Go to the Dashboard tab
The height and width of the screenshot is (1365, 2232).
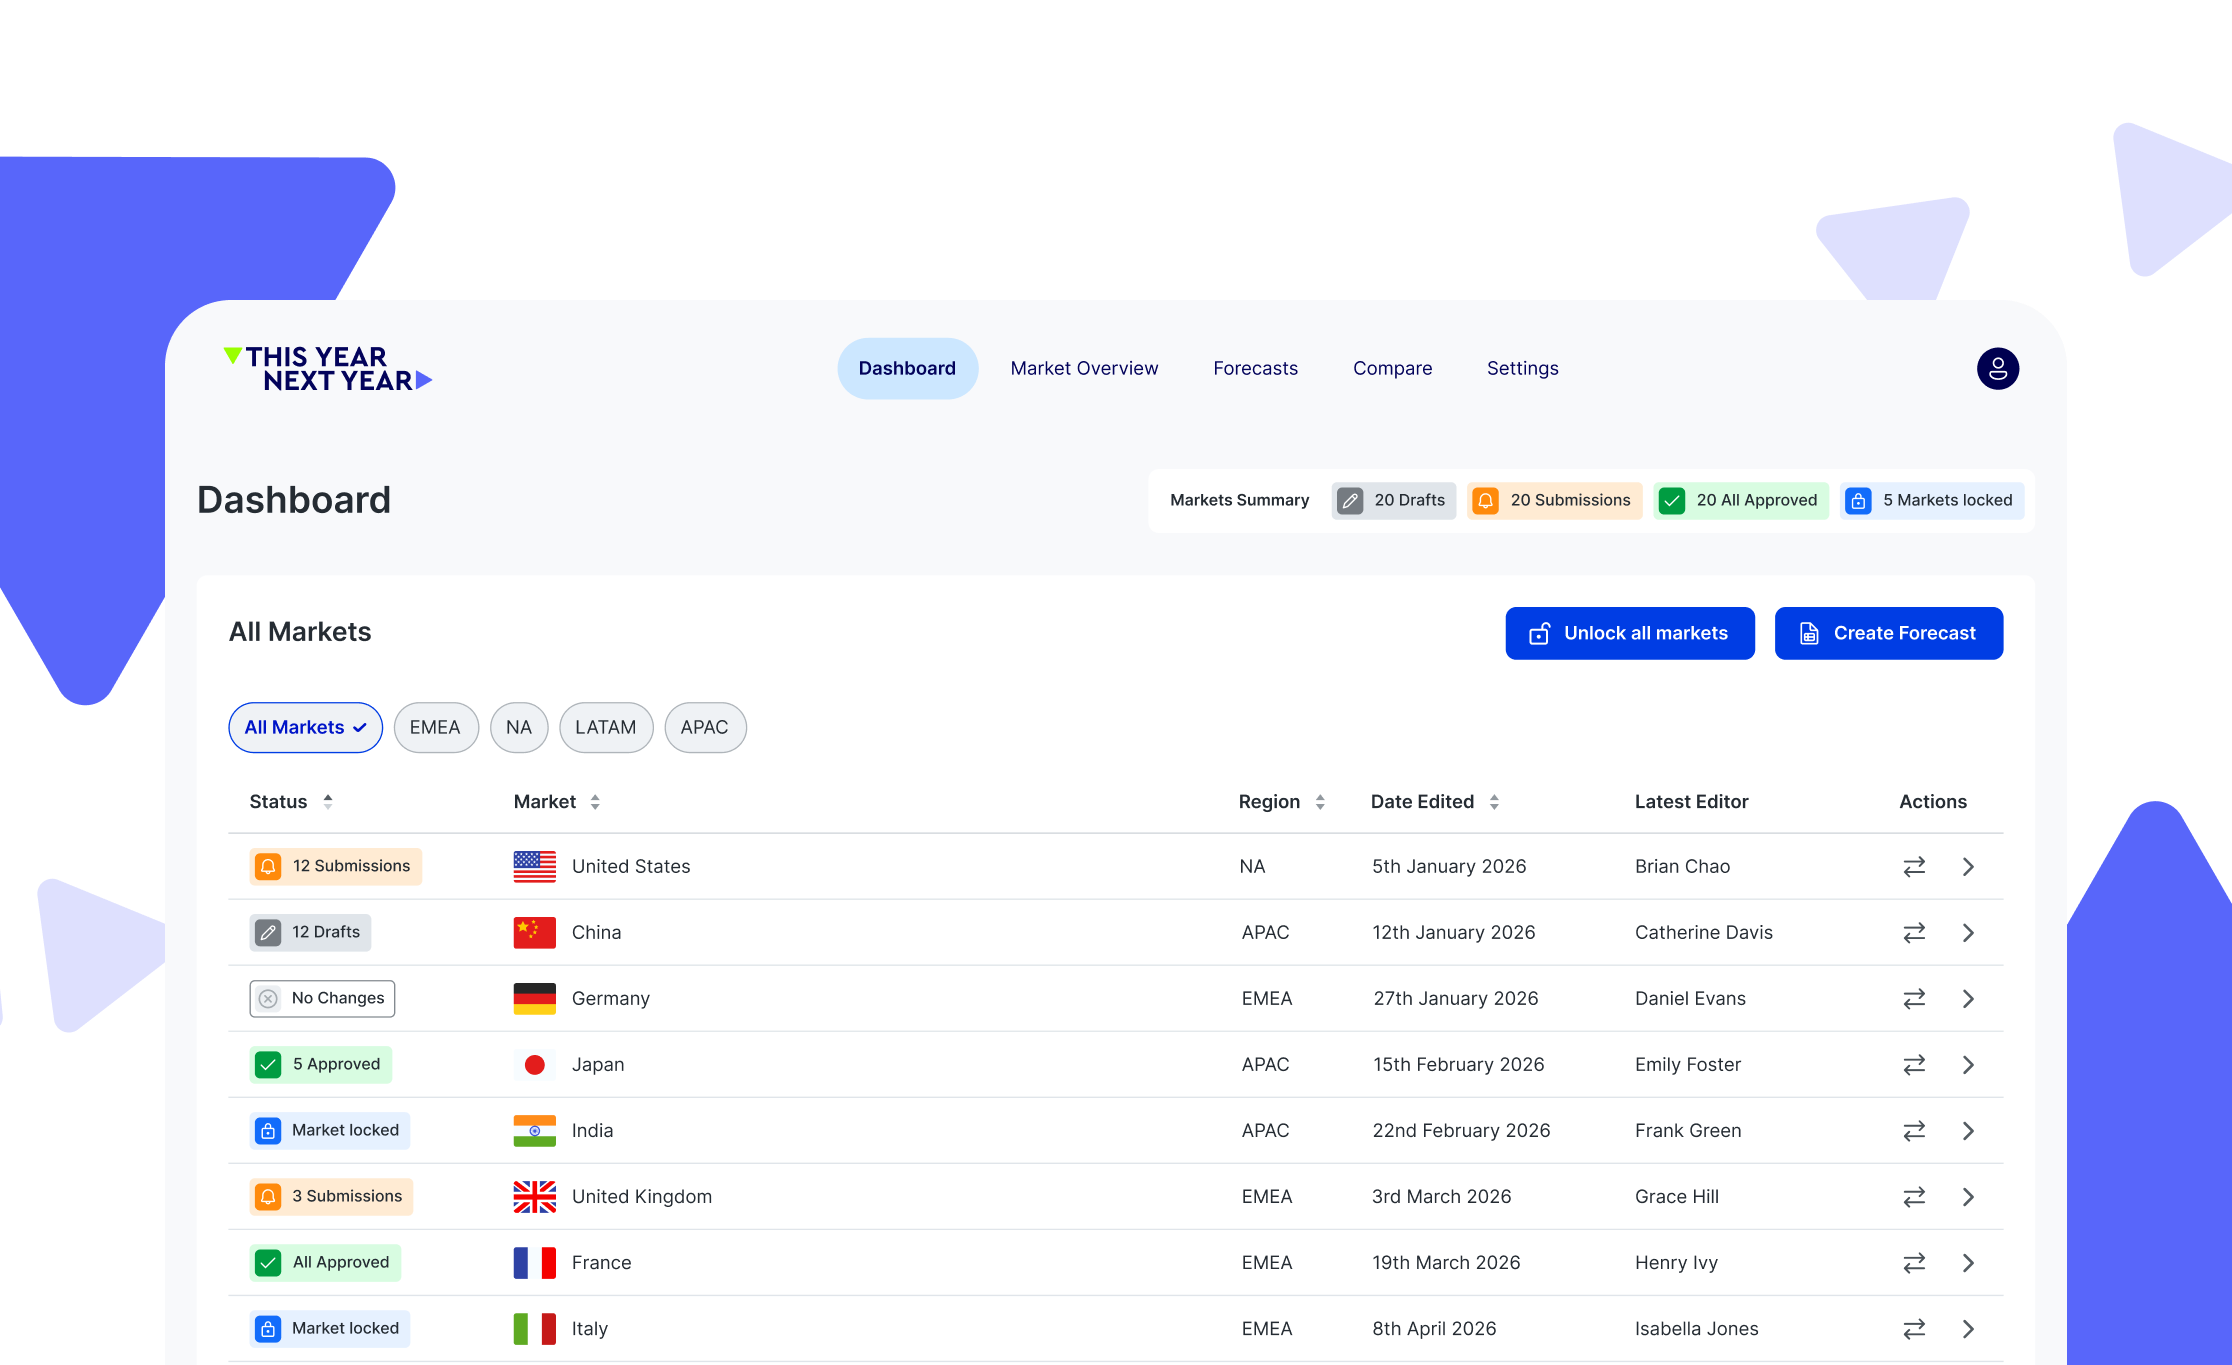pyautogui.click(x=907, y=369)
